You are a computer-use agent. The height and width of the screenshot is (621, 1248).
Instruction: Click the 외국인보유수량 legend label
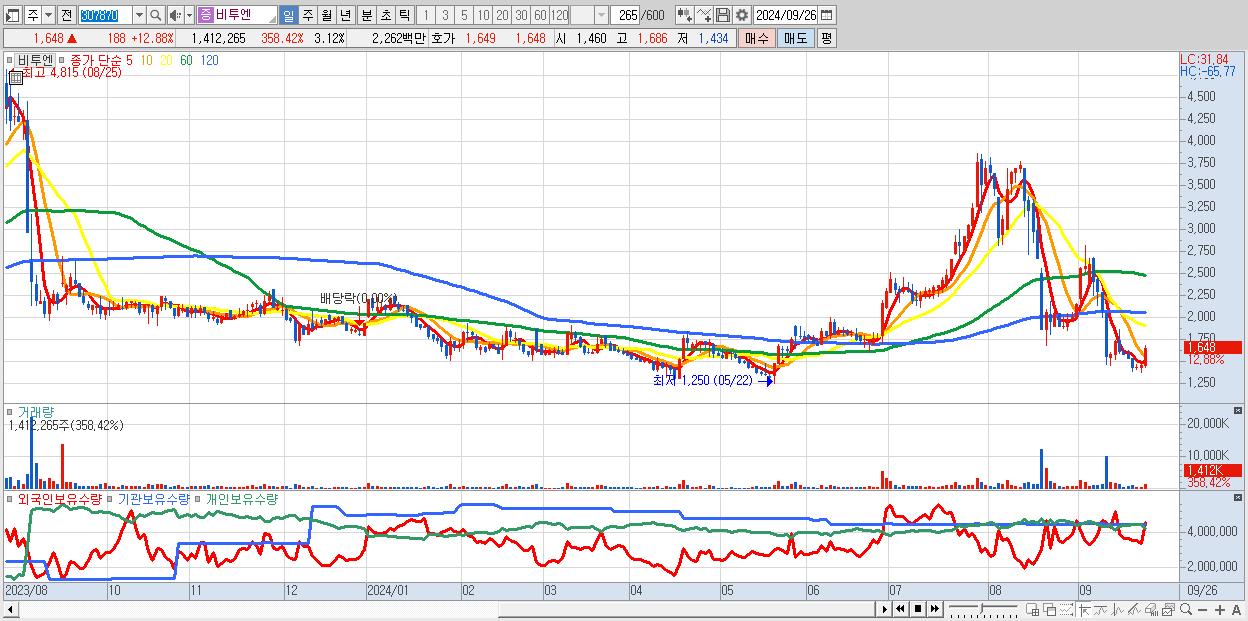point(60,498)
